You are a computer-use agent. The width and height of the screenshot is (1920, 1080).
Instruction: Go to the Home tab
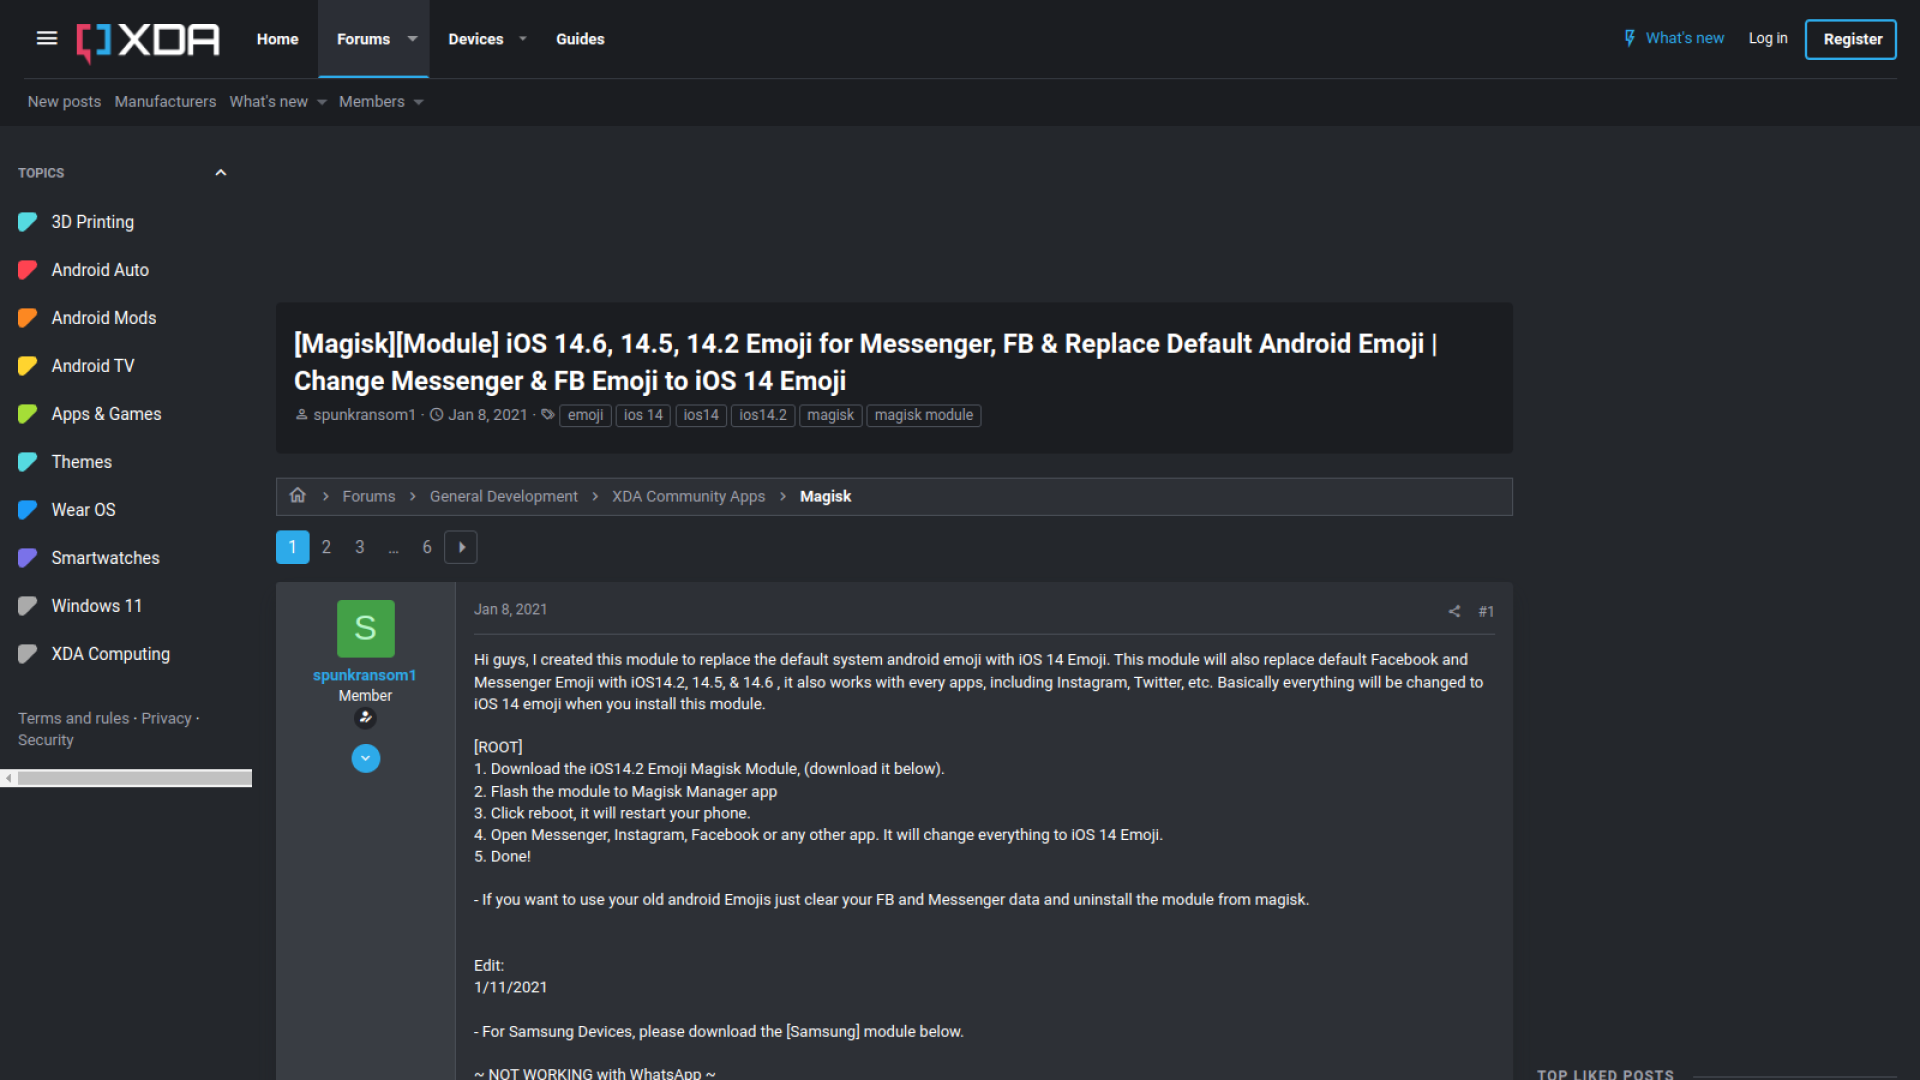(277, 39)
